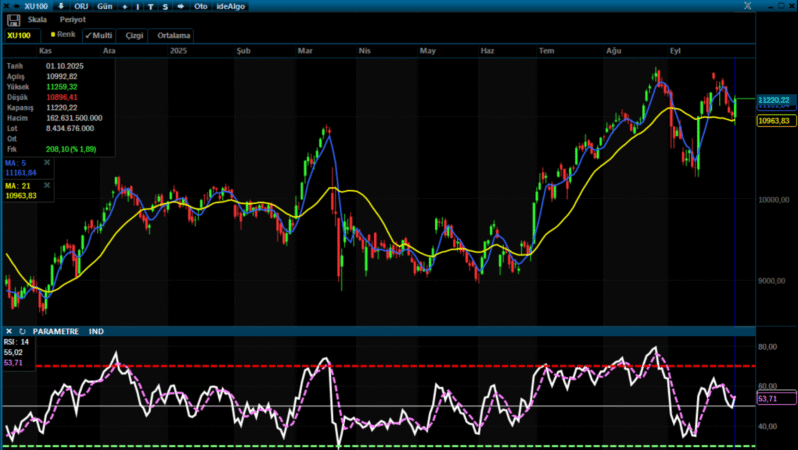
Task: Open the Renk color picker
Action: (x=63, y=35)
